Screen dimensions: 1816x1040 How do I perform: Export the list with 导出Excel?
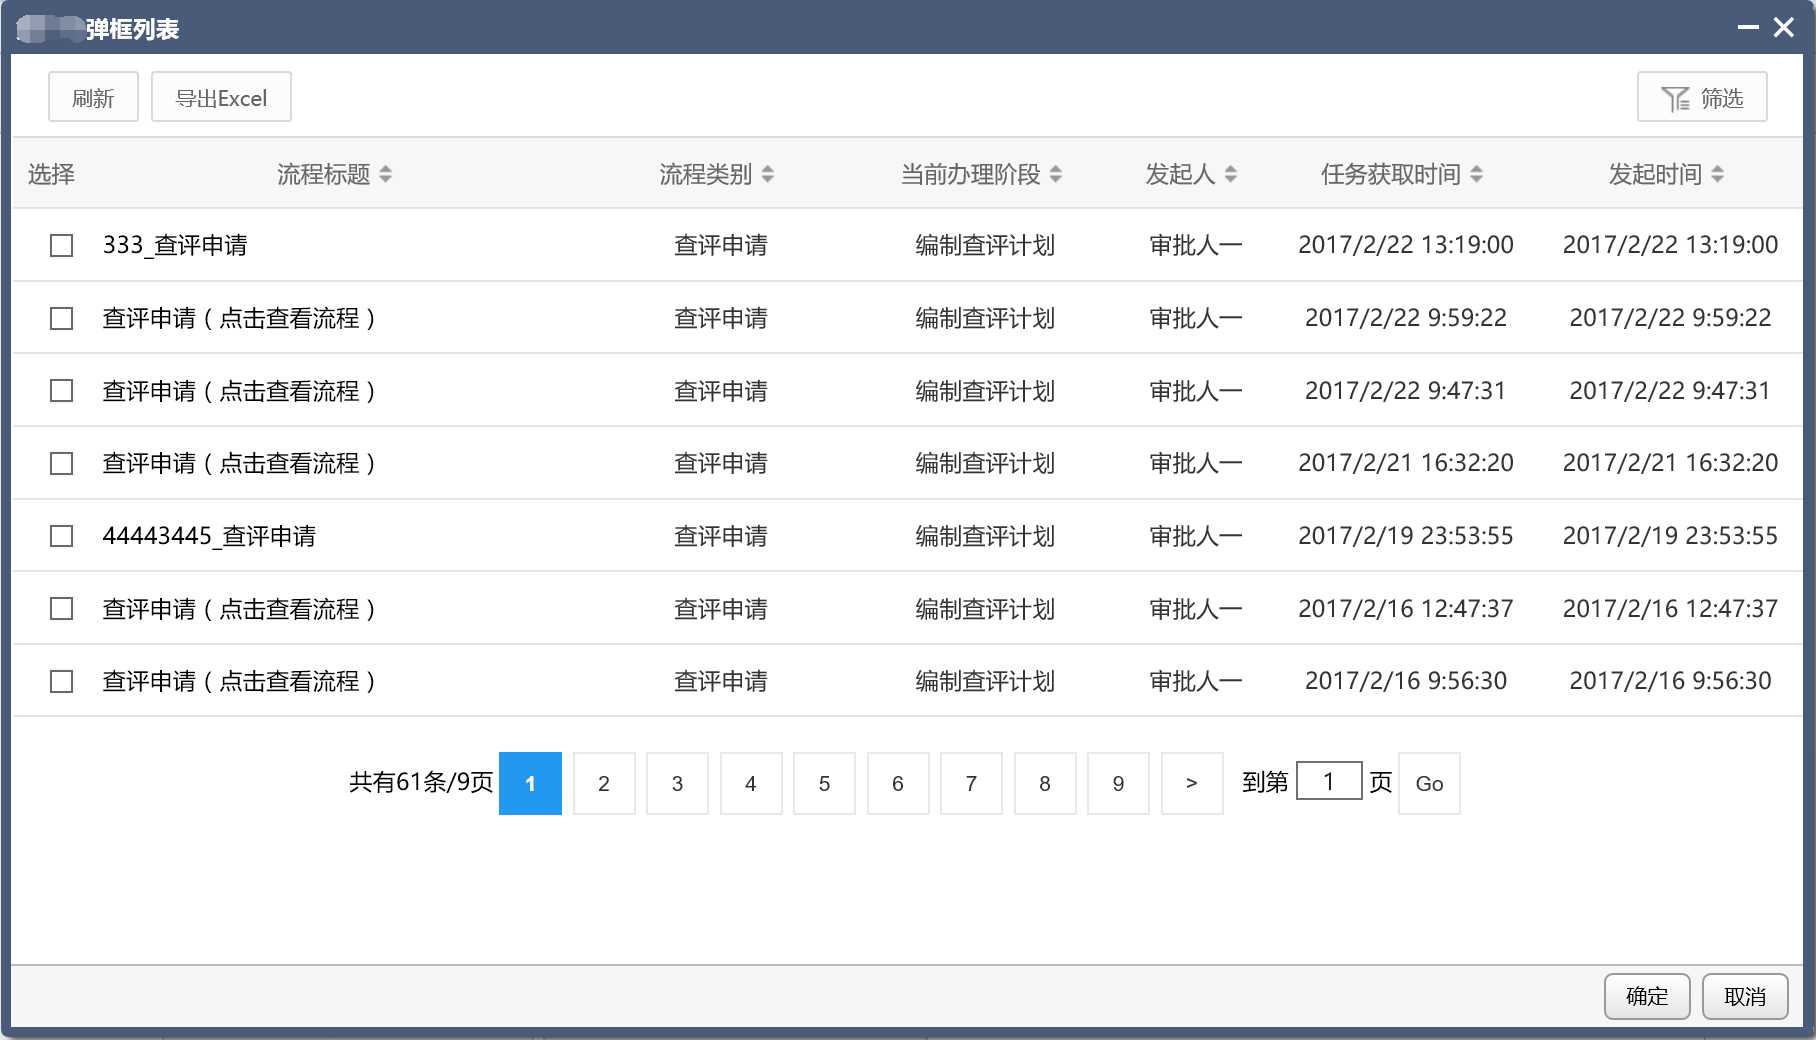coord(221,97)
